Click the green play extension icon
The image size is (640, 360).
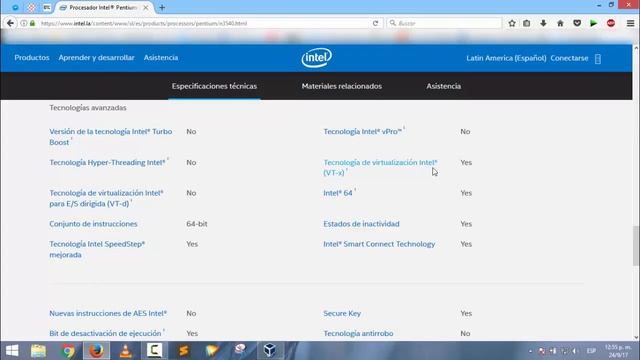click(x=593, y=23)
